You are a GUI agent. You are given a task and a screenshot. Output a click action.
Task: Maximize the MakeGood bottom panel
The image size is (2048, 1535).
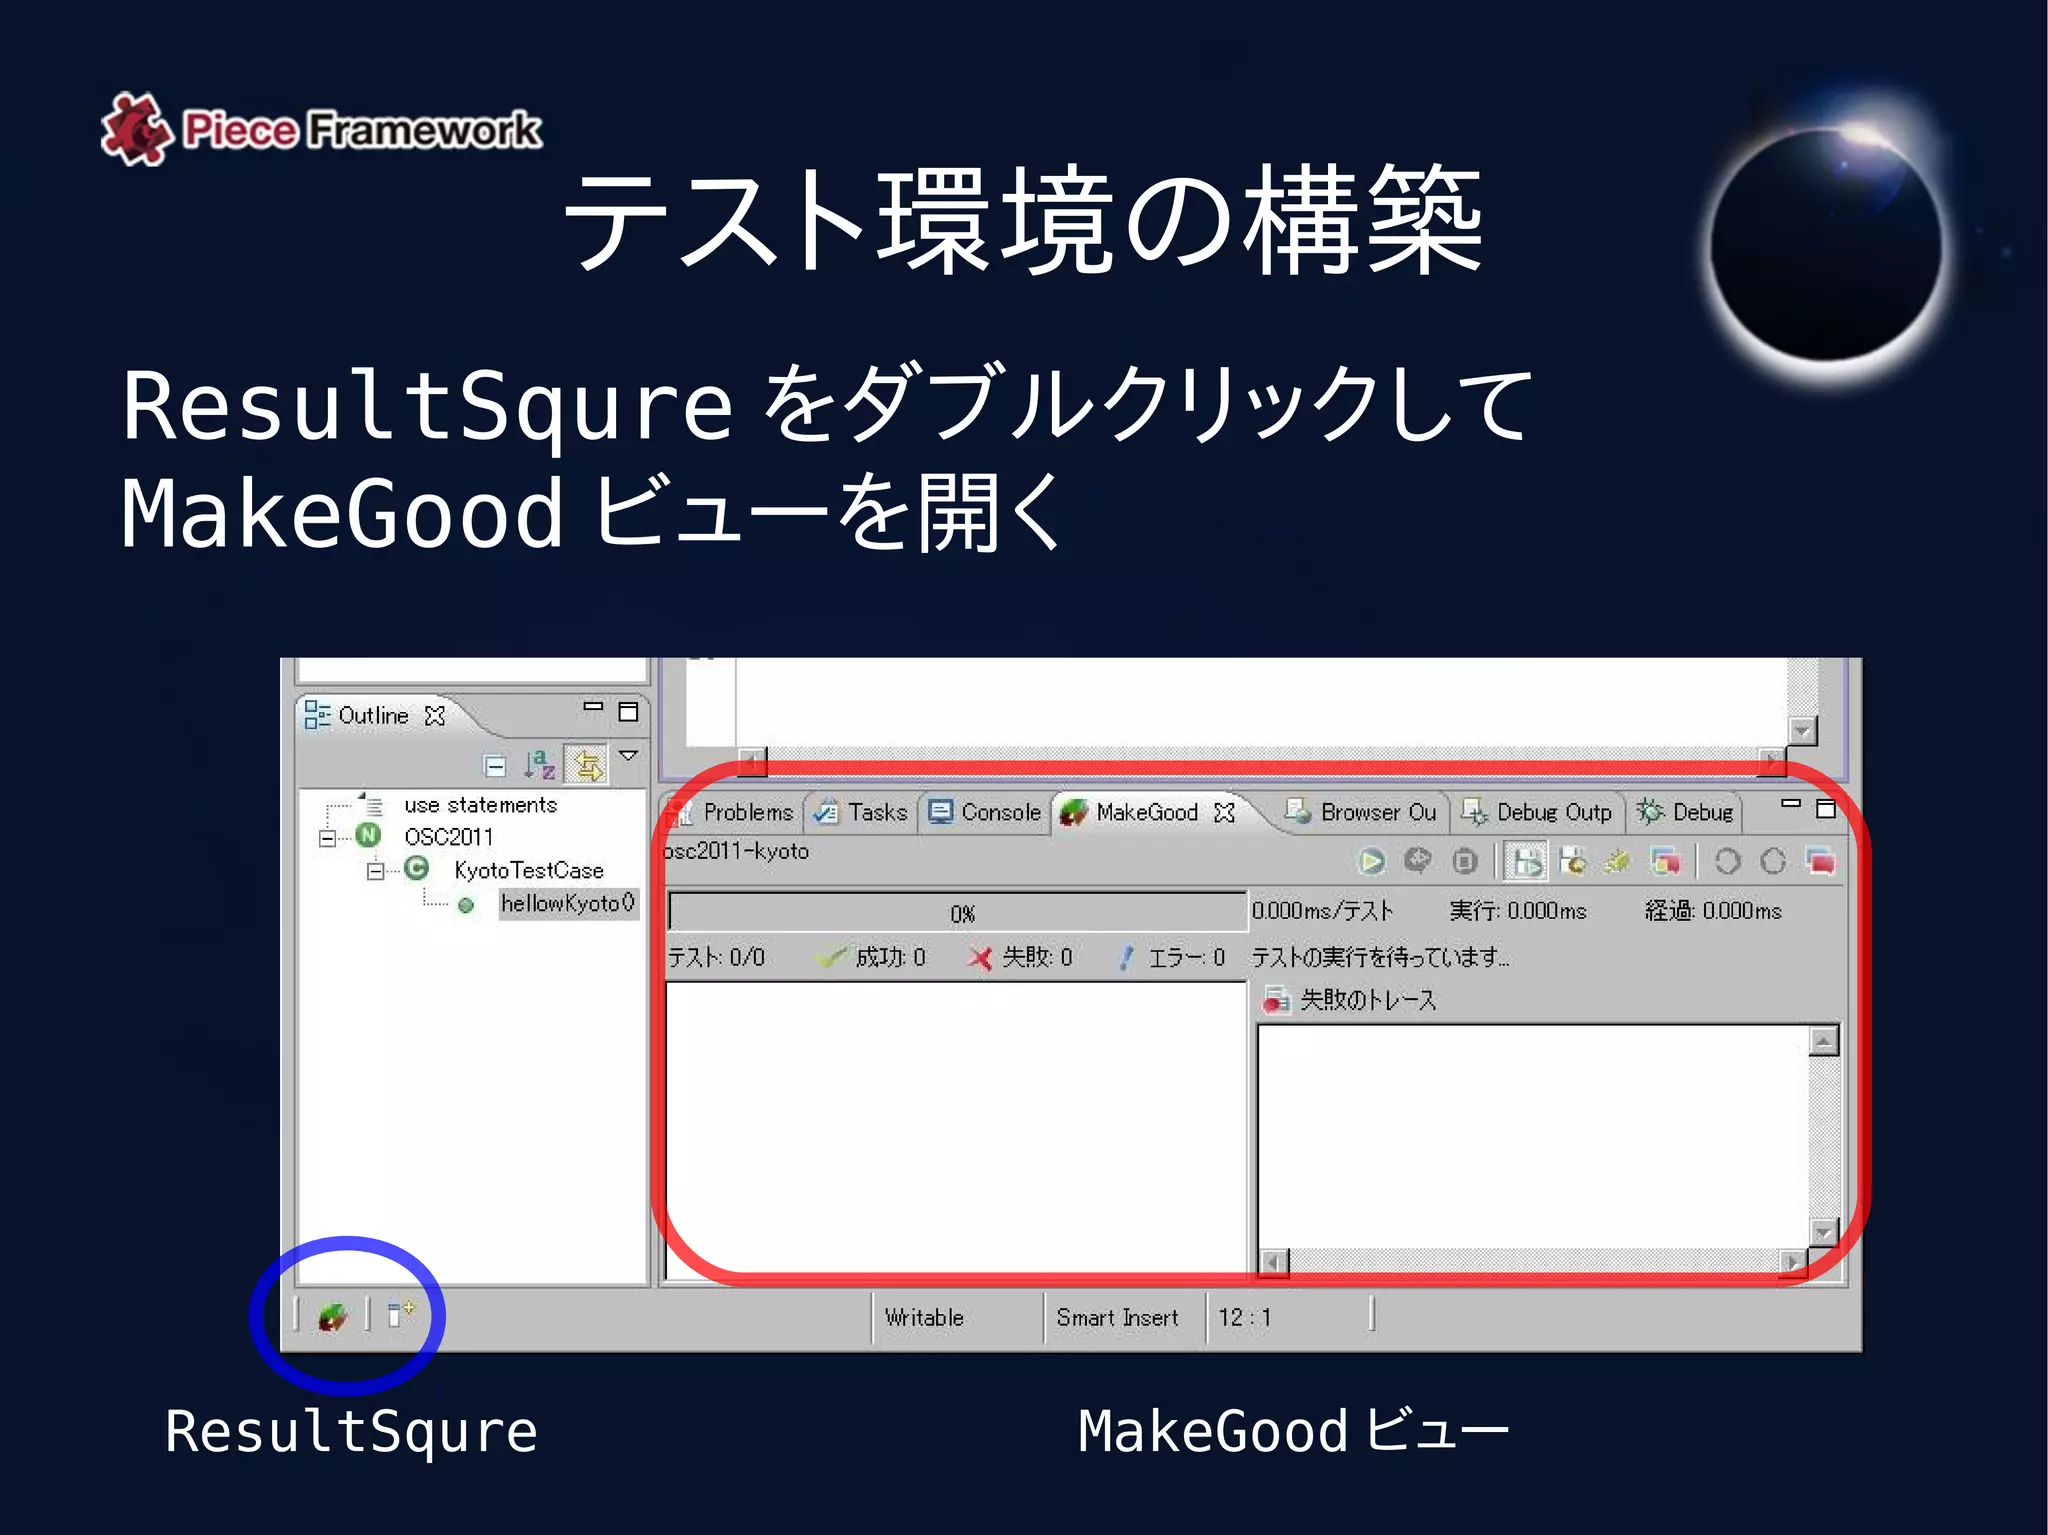(1826, 809)
